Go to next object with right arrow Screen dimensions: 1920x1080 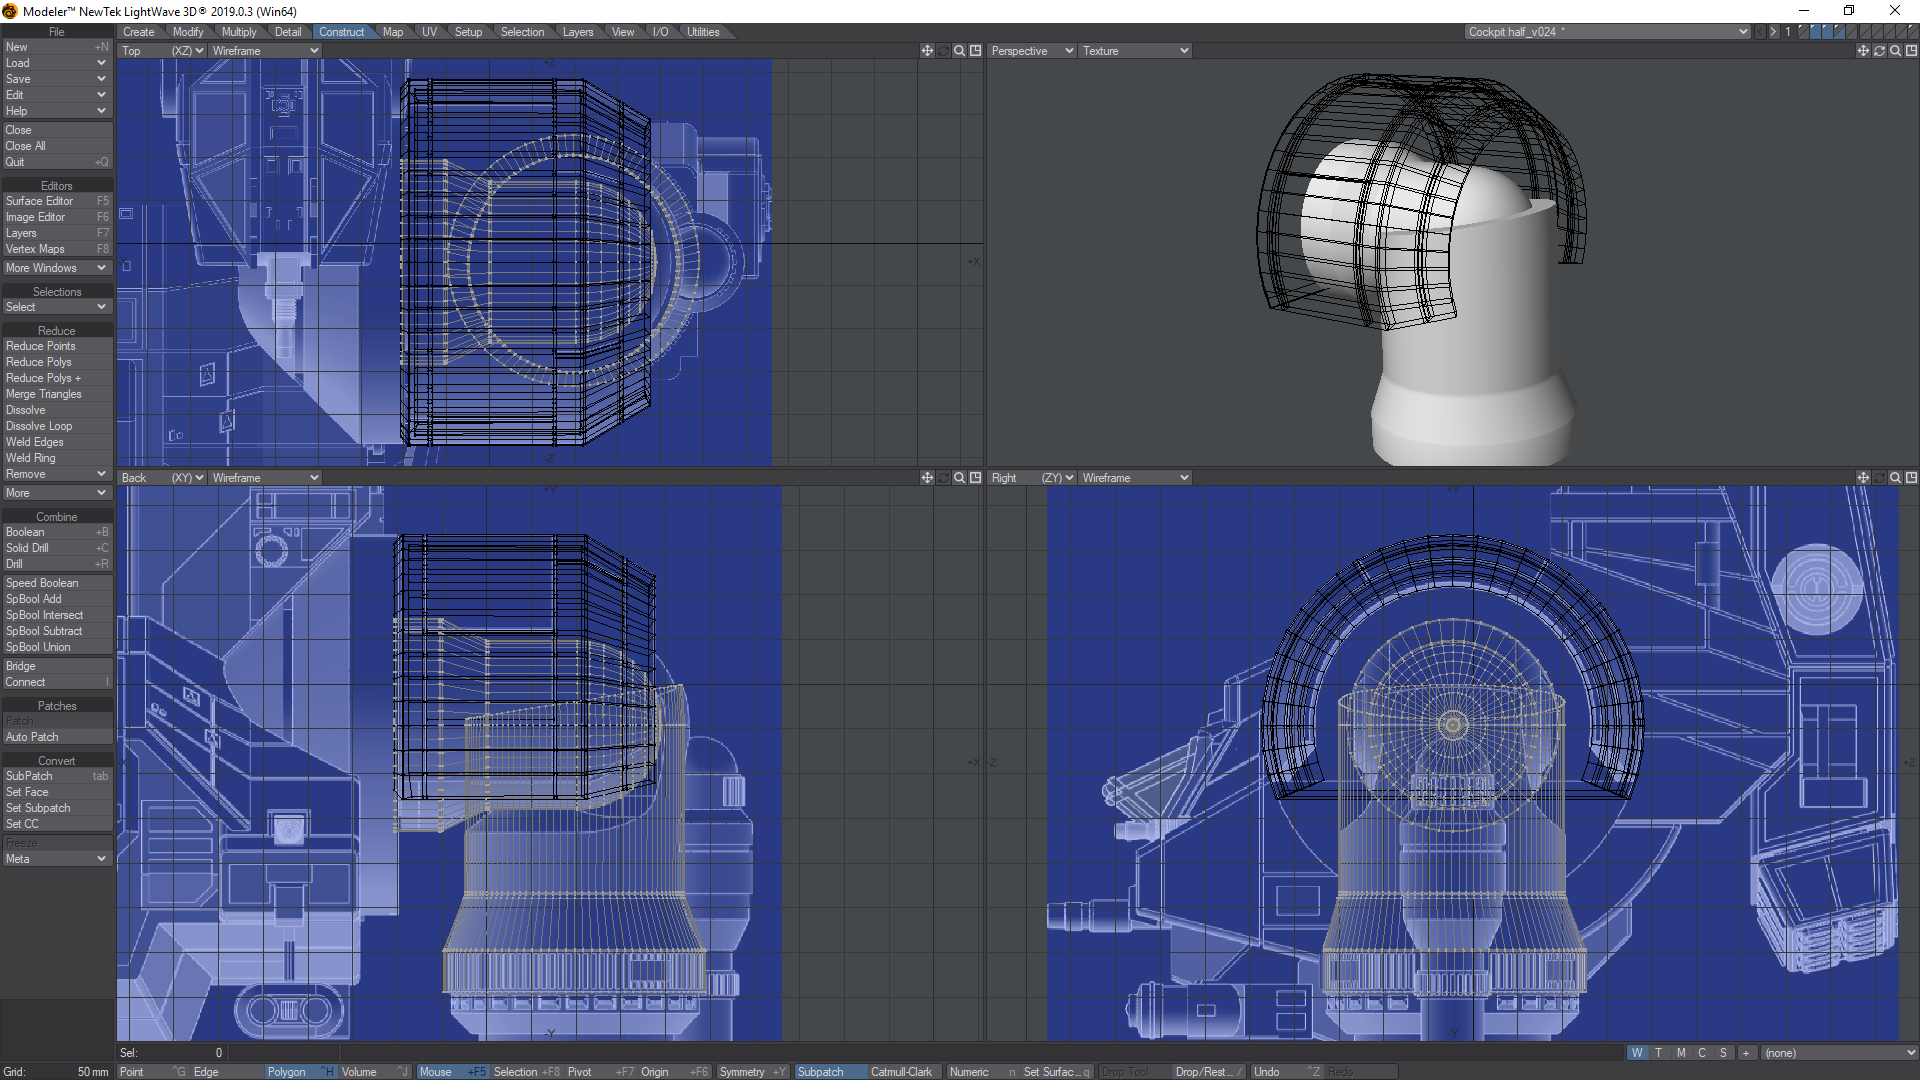pos(1773,32)
